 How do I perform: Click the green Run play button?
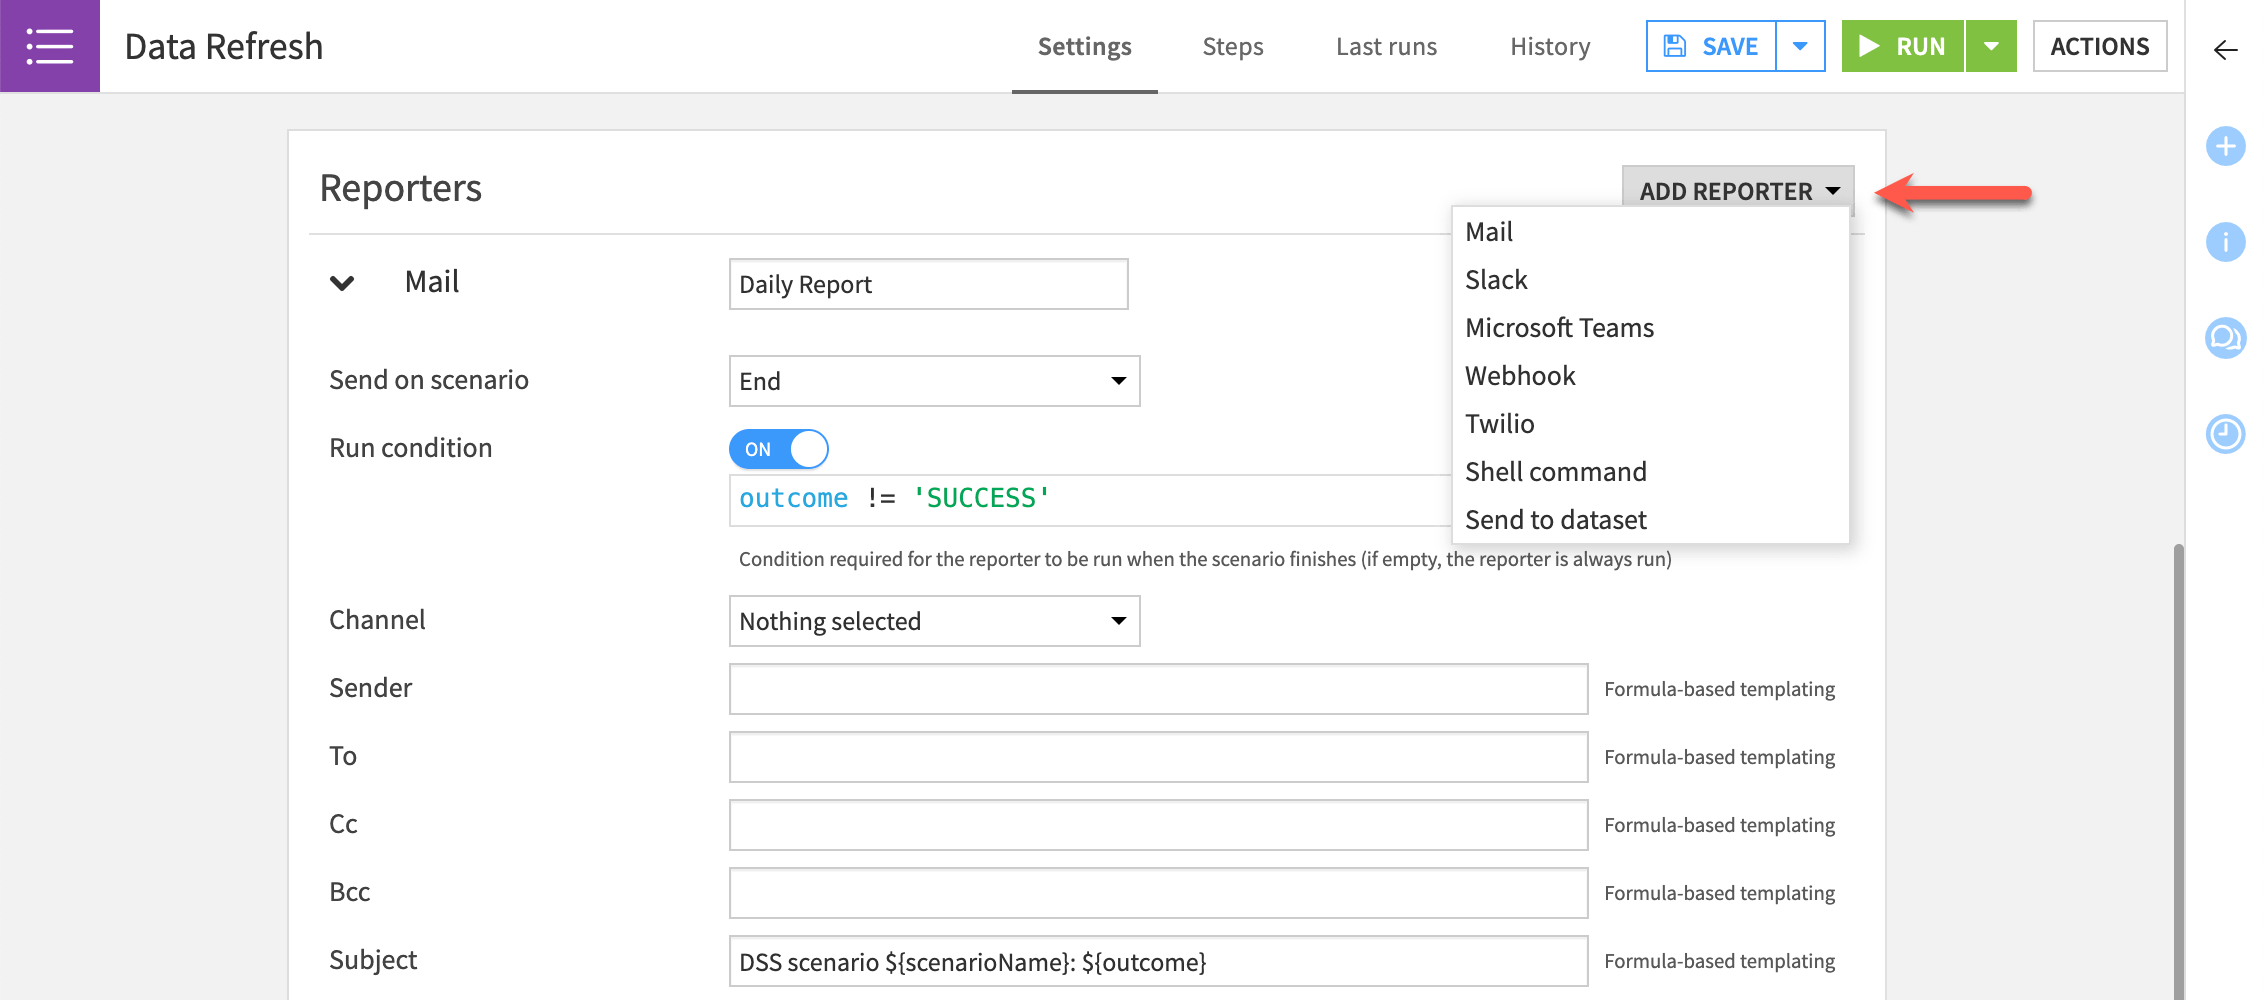pyautogui.click(x=1902, y=46)
